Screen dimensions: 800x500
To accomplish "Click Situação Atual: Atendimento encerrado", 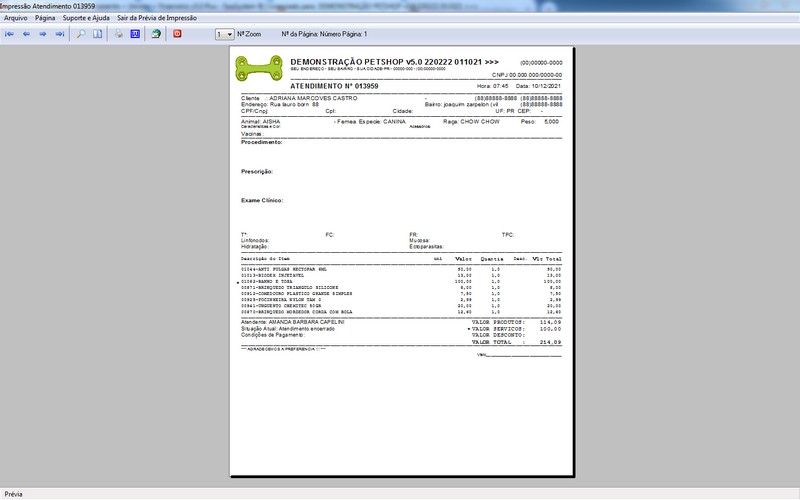I will [288, 329].
